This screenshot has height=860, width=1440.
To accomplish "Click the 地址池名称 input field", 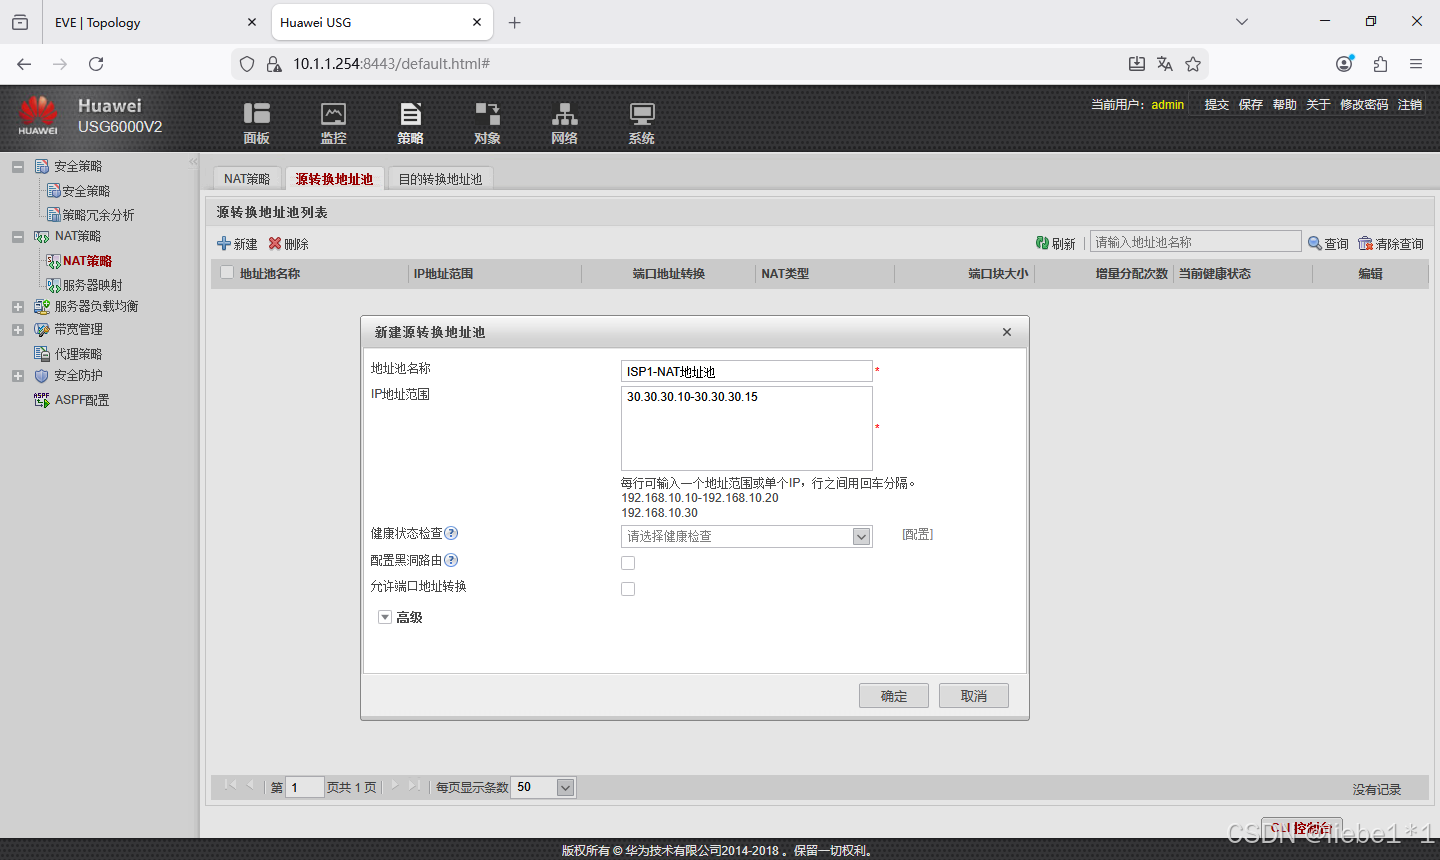I will pyautogui.click(x=746, y=371).
